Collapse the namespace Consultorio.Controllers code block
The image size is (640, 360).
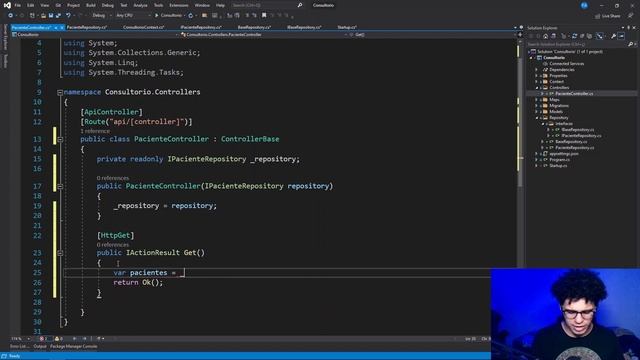coord(60,93)
